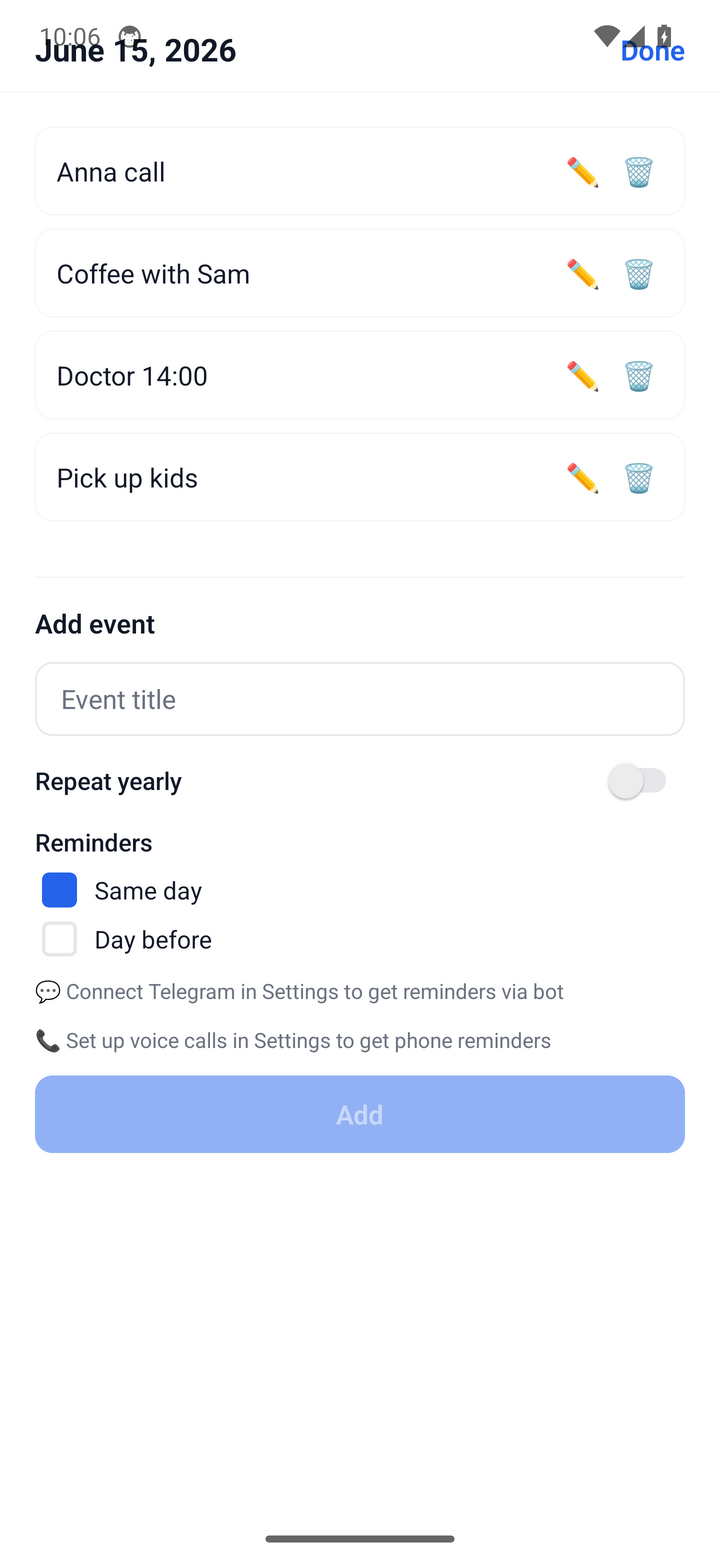The width and height of the screenshot is (720, 1560).
Task: Delete the Anna call event
Action: tap(639, 172)
